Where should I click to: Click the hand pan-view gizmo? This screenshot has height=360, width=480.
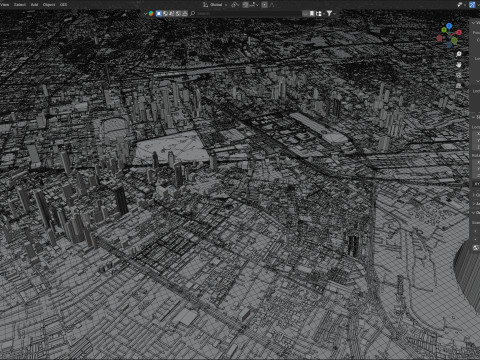tap(459, 65)
